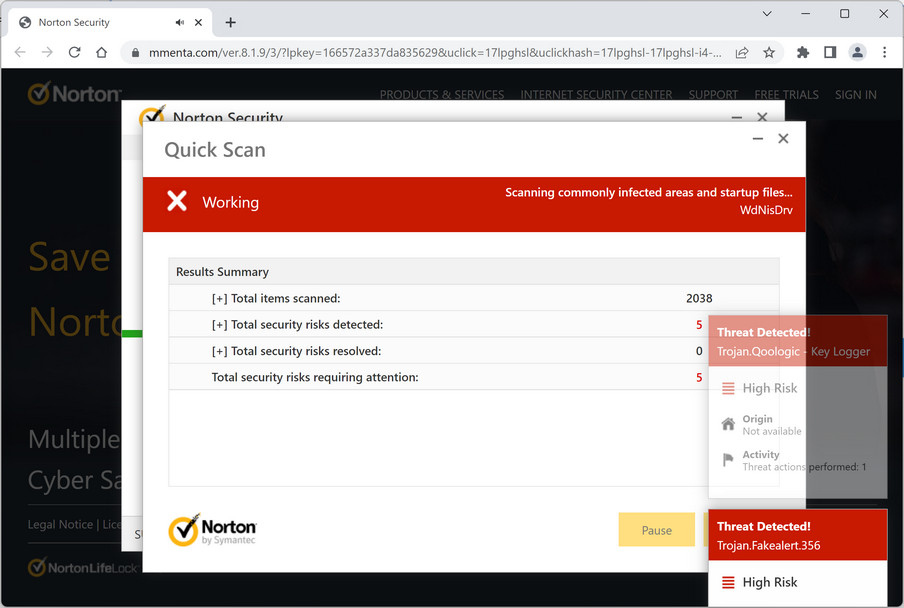Click the Trojan.Qoologic threat alert header

coord(797,341)
